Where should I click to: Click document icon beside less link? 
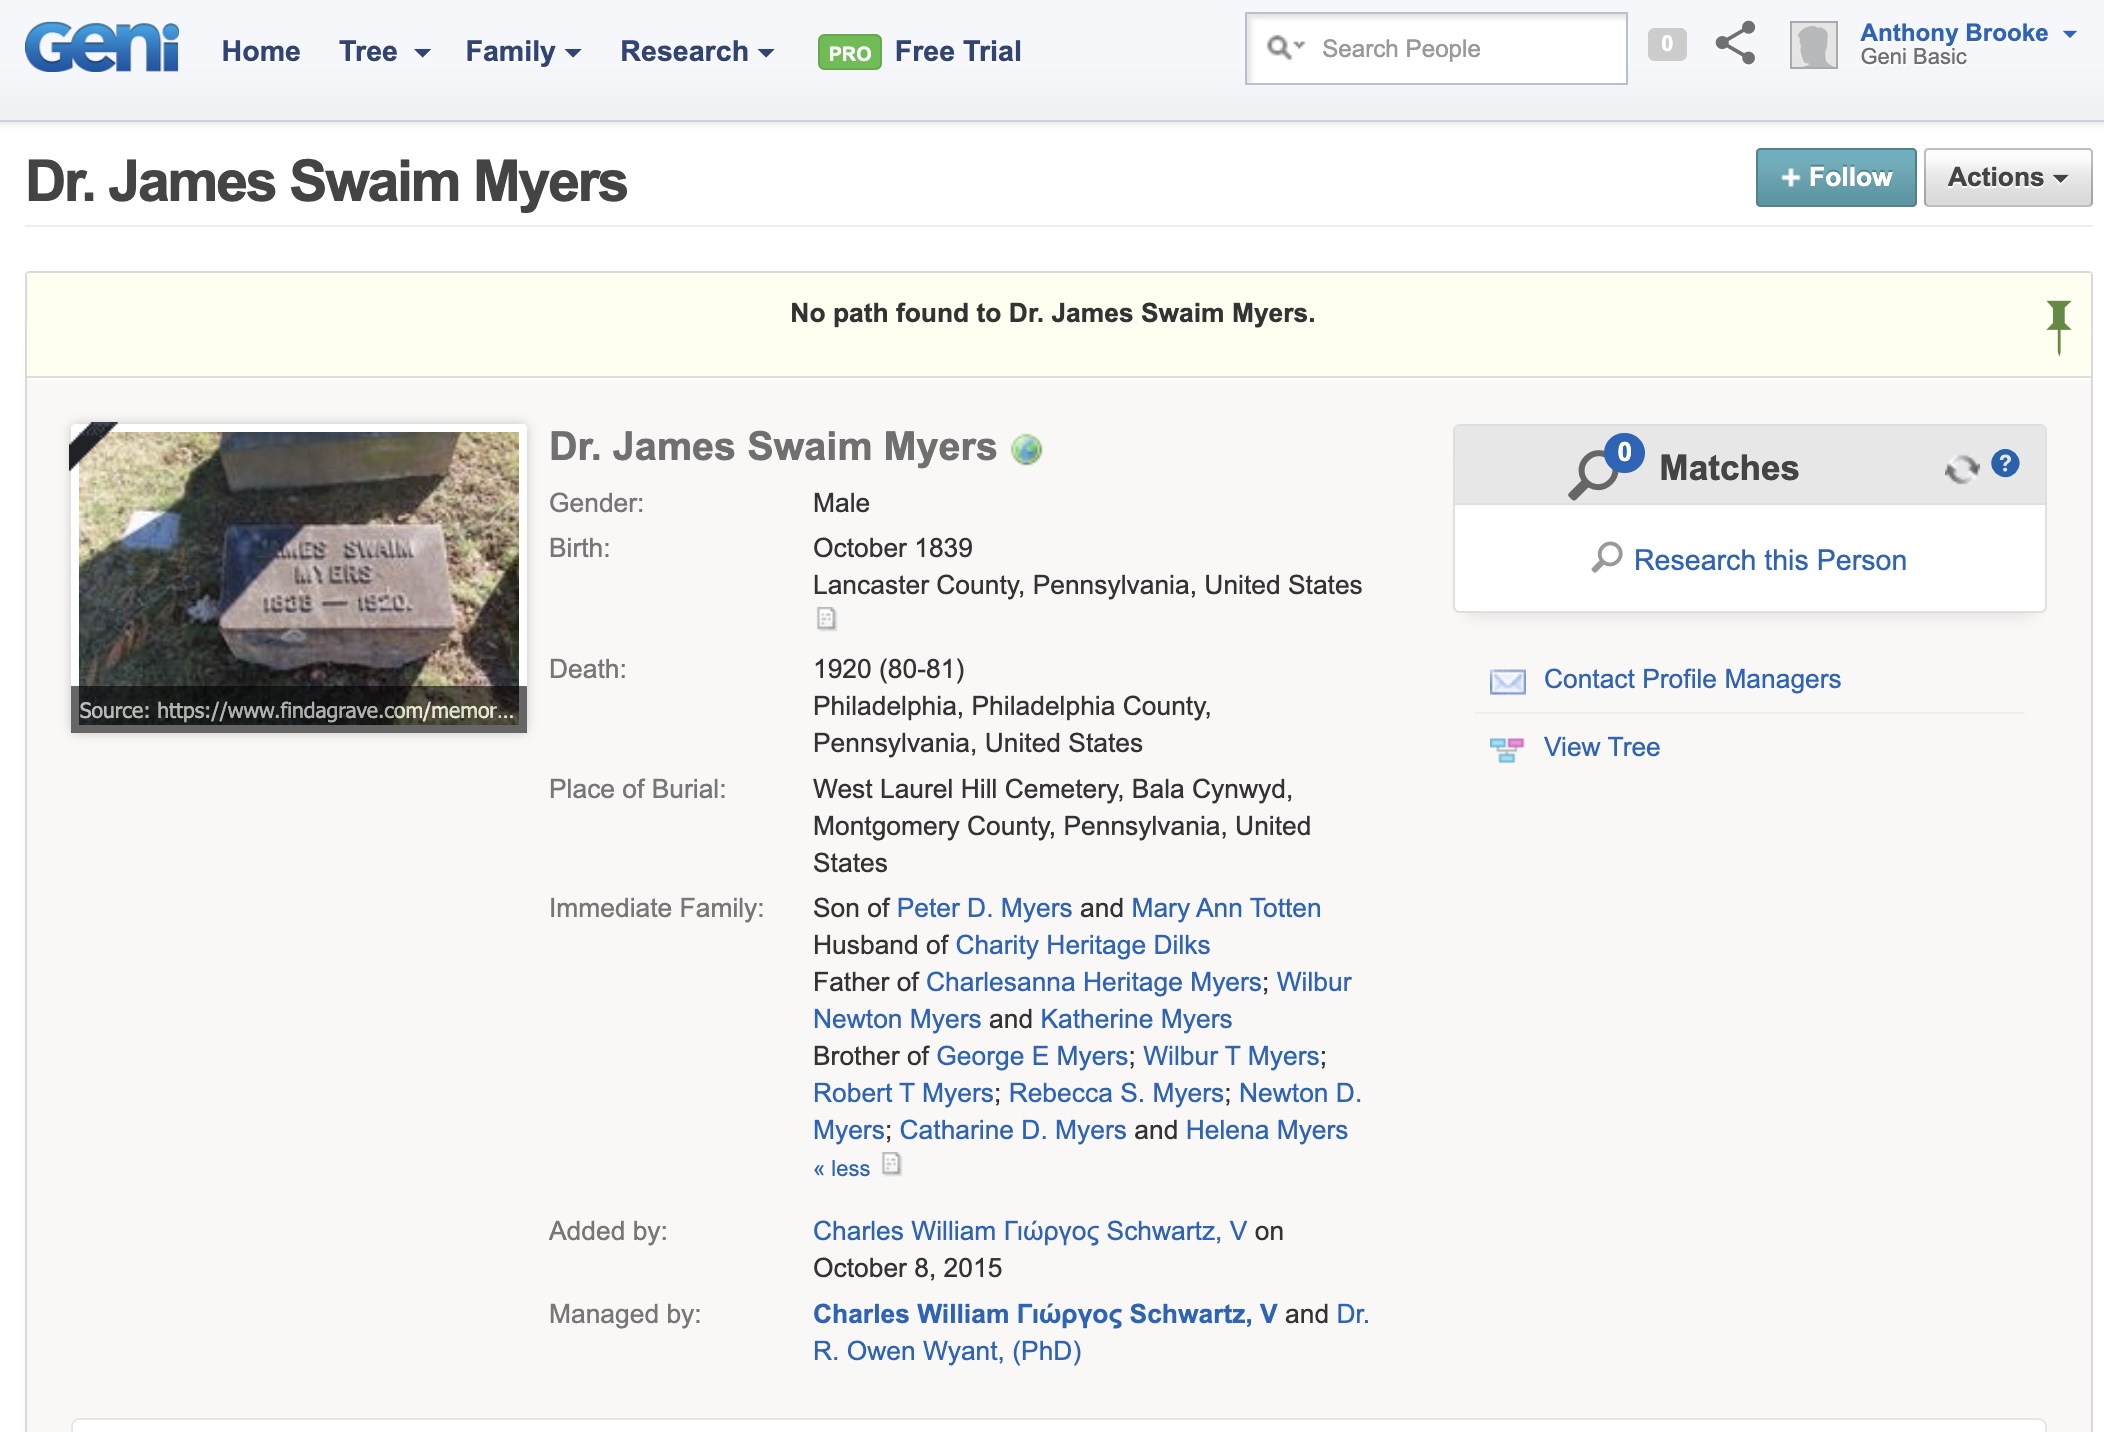tap(892, 1164)
